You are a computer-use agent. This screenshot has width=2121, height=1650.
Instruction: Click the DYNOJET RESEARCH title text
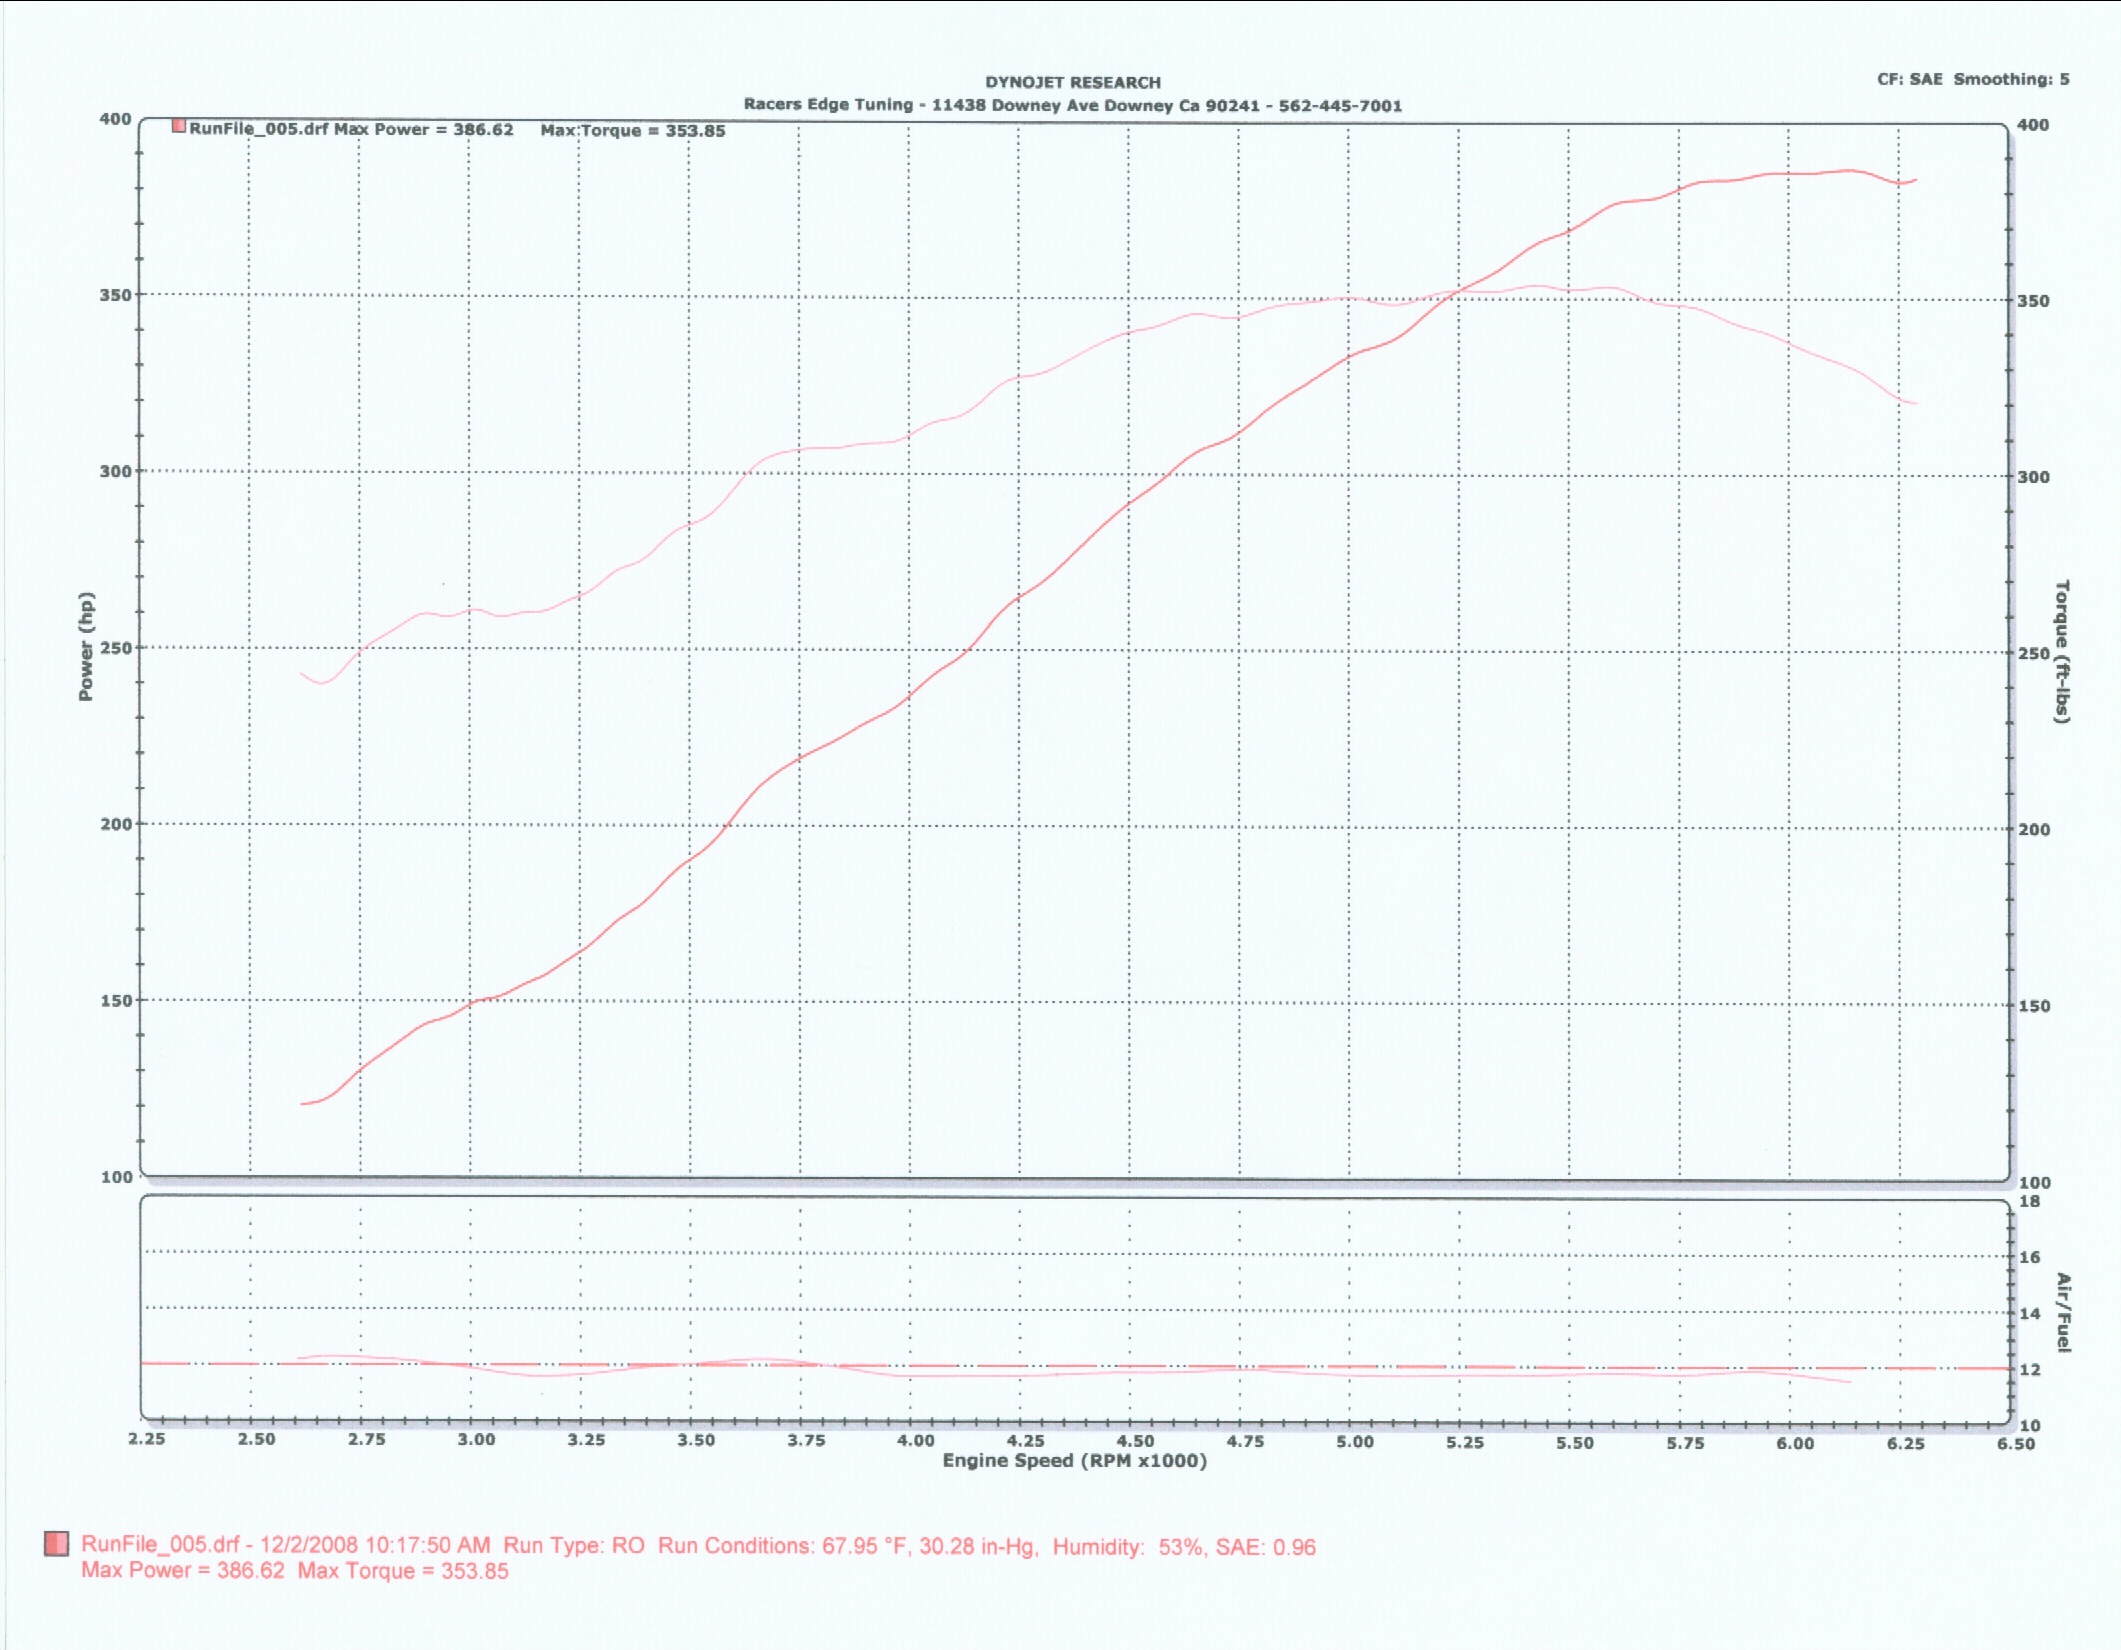pos(1072,82)
